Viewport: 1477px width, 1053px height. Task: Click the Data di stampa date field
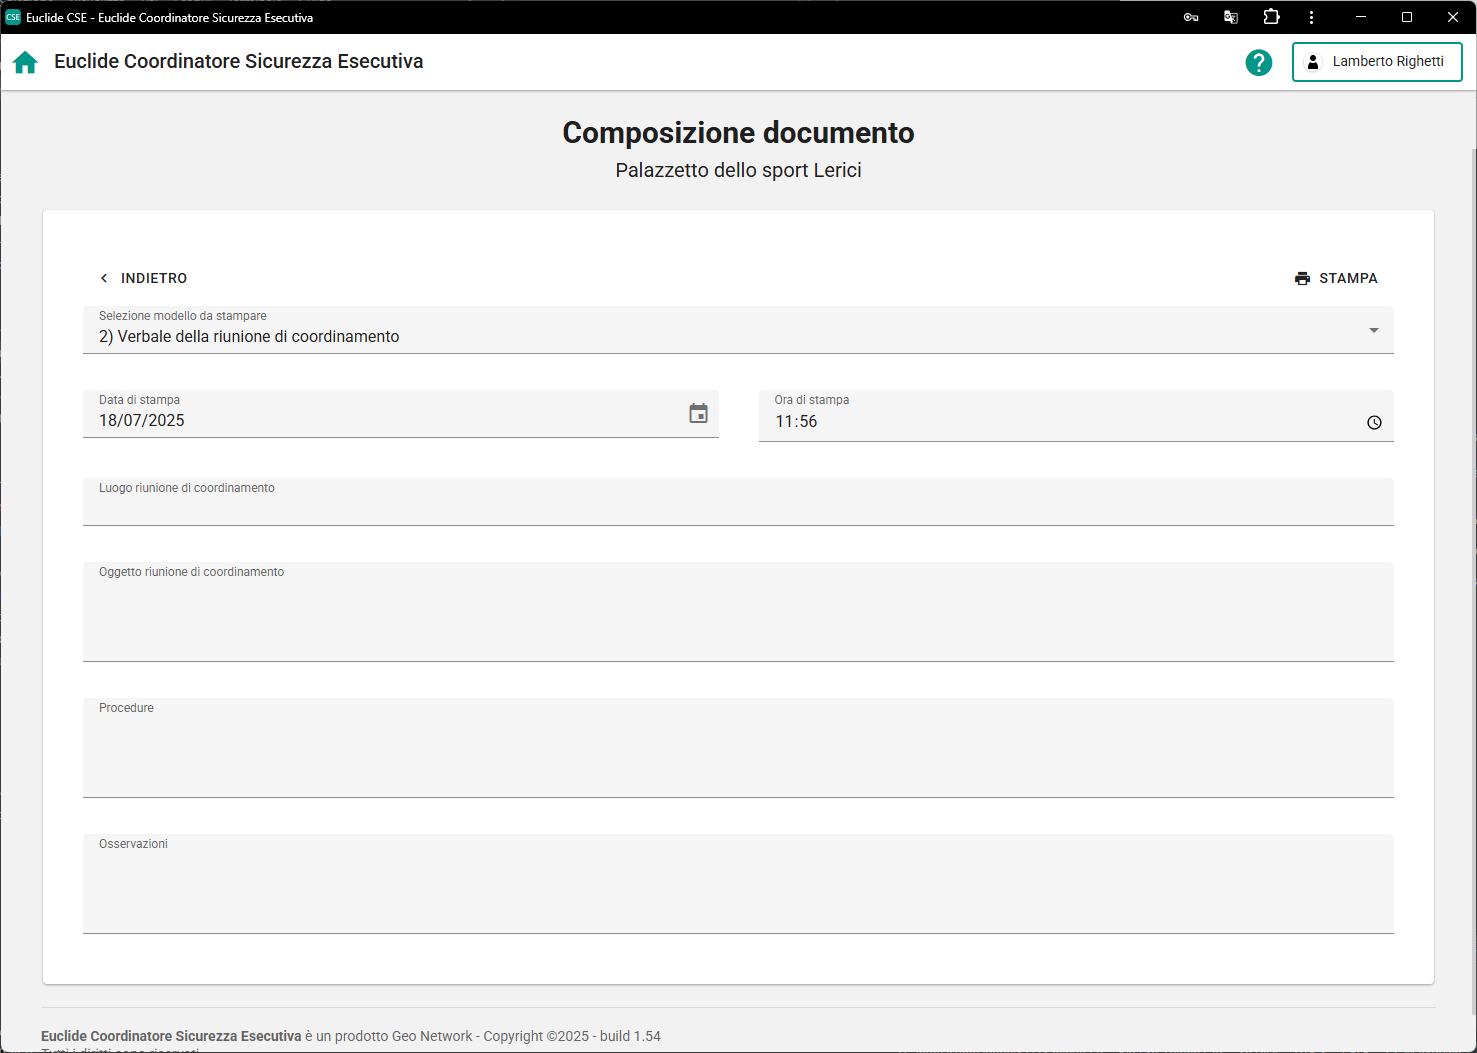click(380, 421)
